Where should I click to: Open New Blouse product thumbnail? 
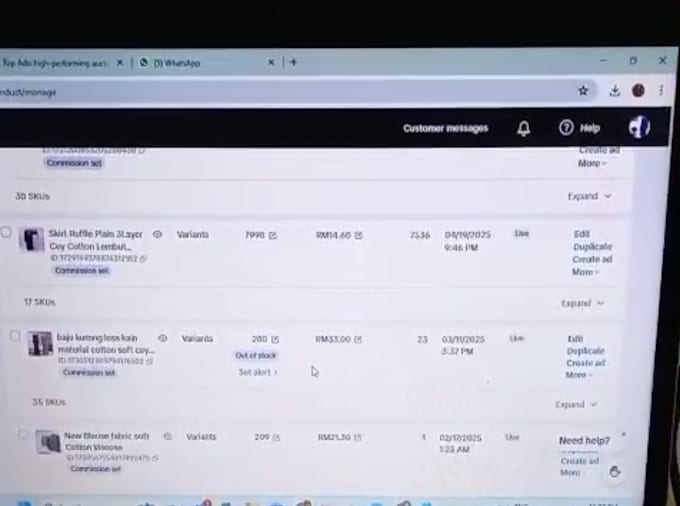tap(48, 442)
